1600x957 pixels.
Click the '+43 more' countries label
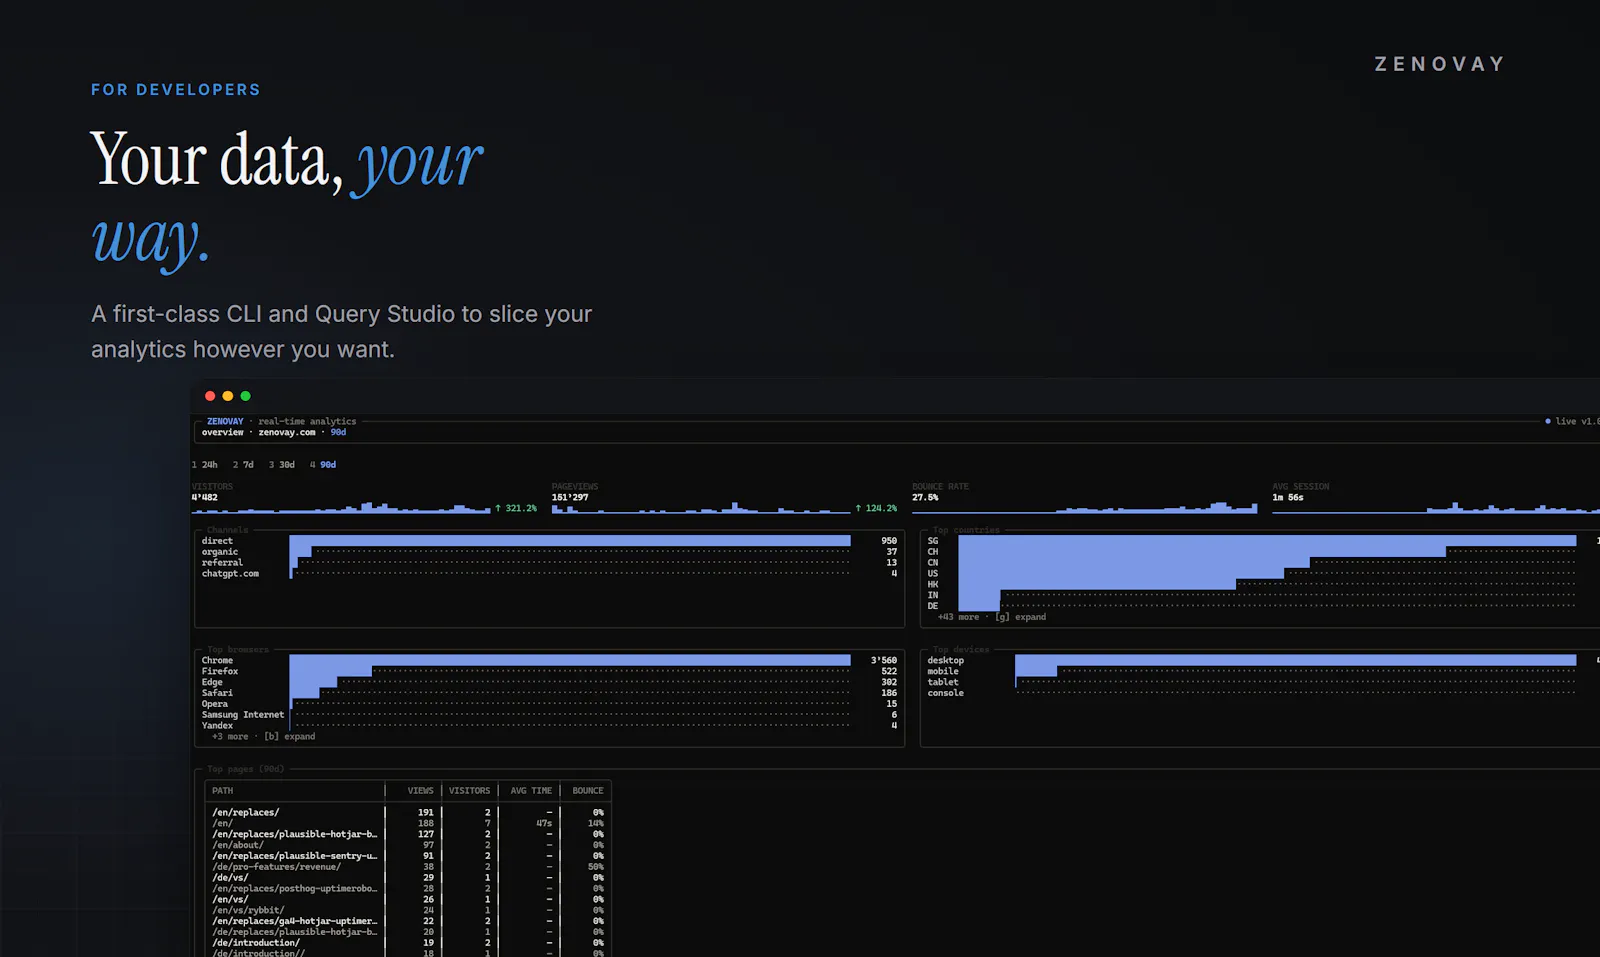pos(958,617)
